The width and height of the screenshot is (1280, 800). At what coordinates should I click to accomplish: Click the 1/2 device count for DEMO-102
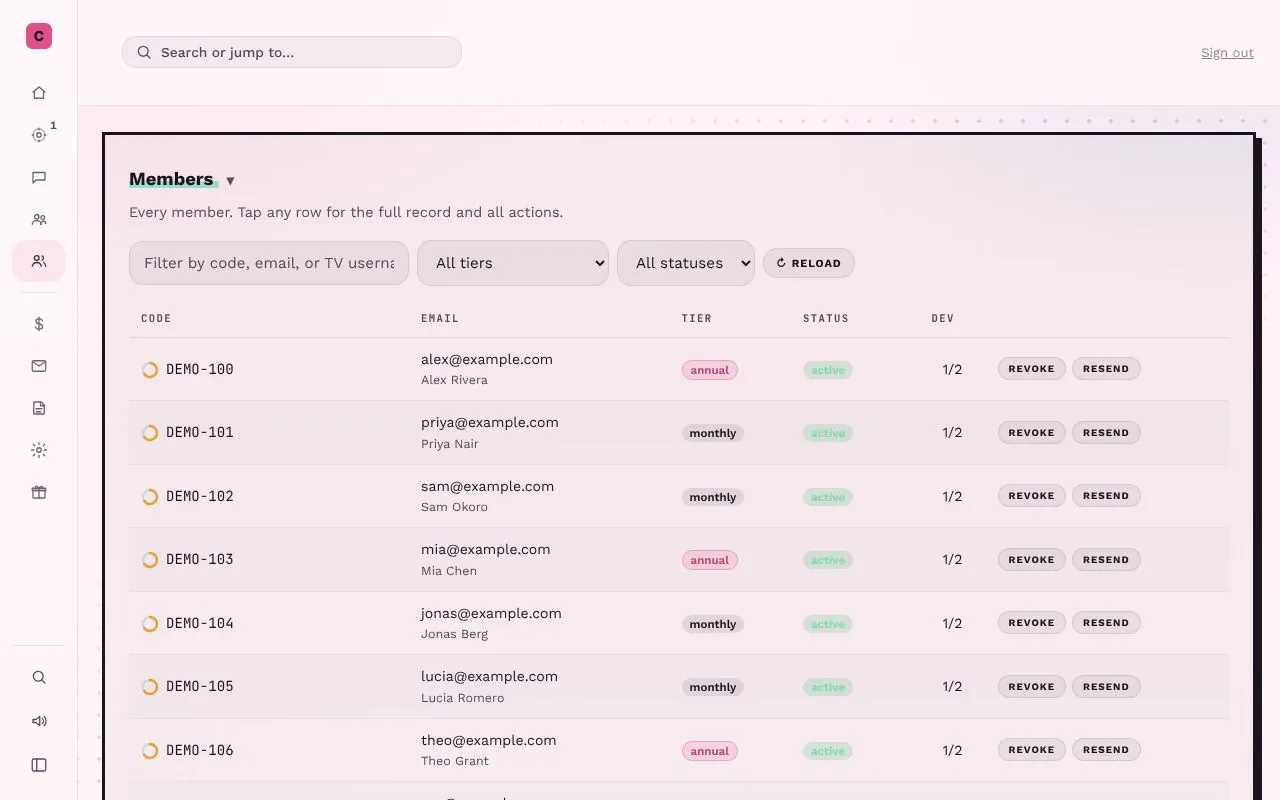[x=952, y=497]
